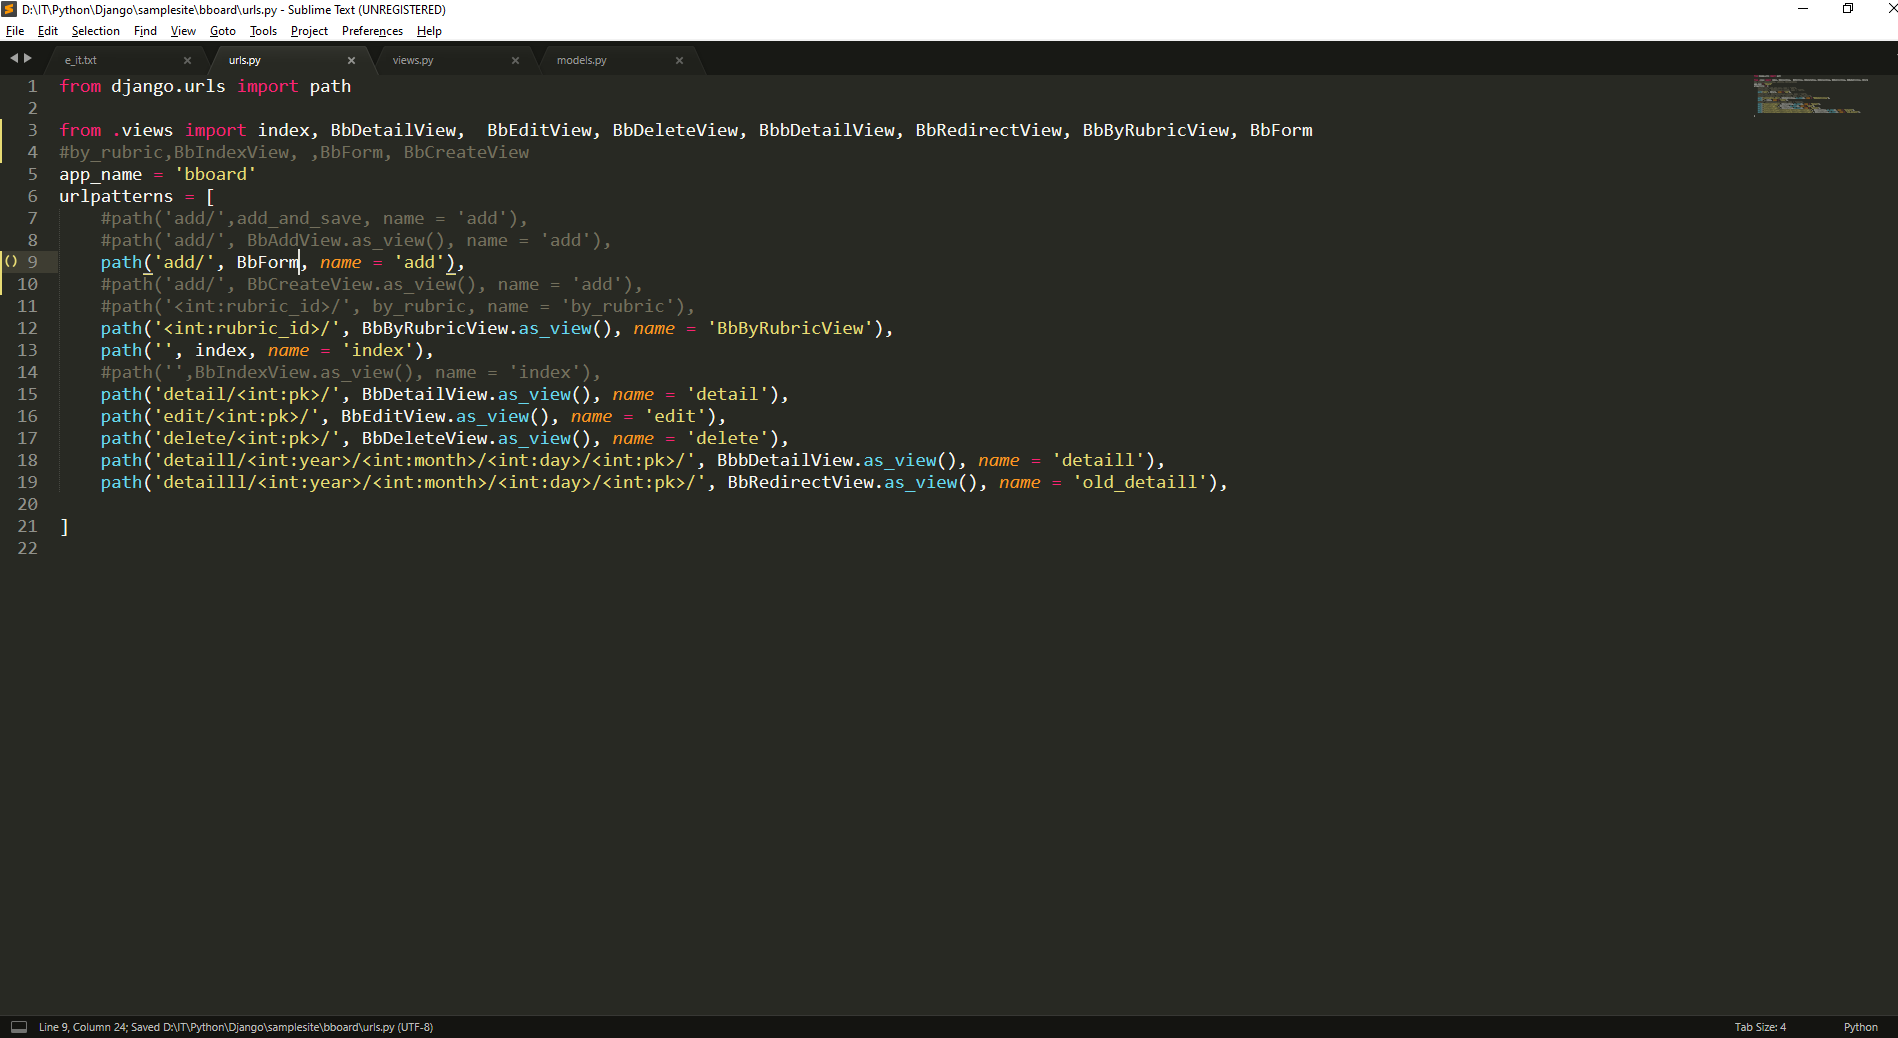
Task: Click django.urls in the first line
Action: (168, 86)
